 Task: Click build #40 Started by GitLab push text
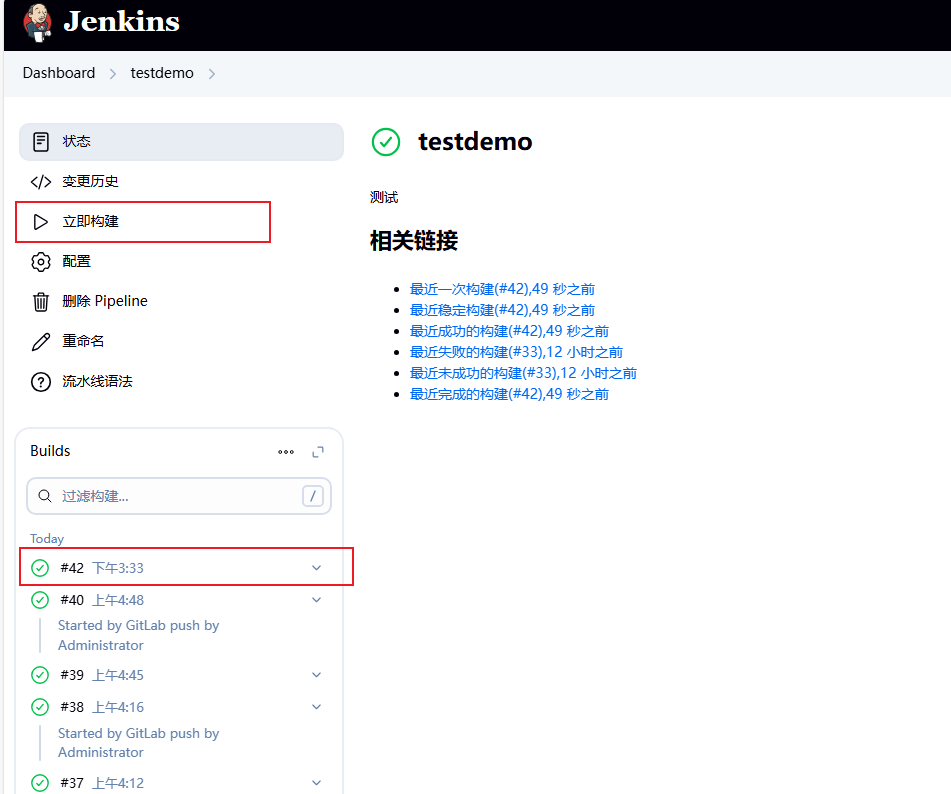click(138, 635)
